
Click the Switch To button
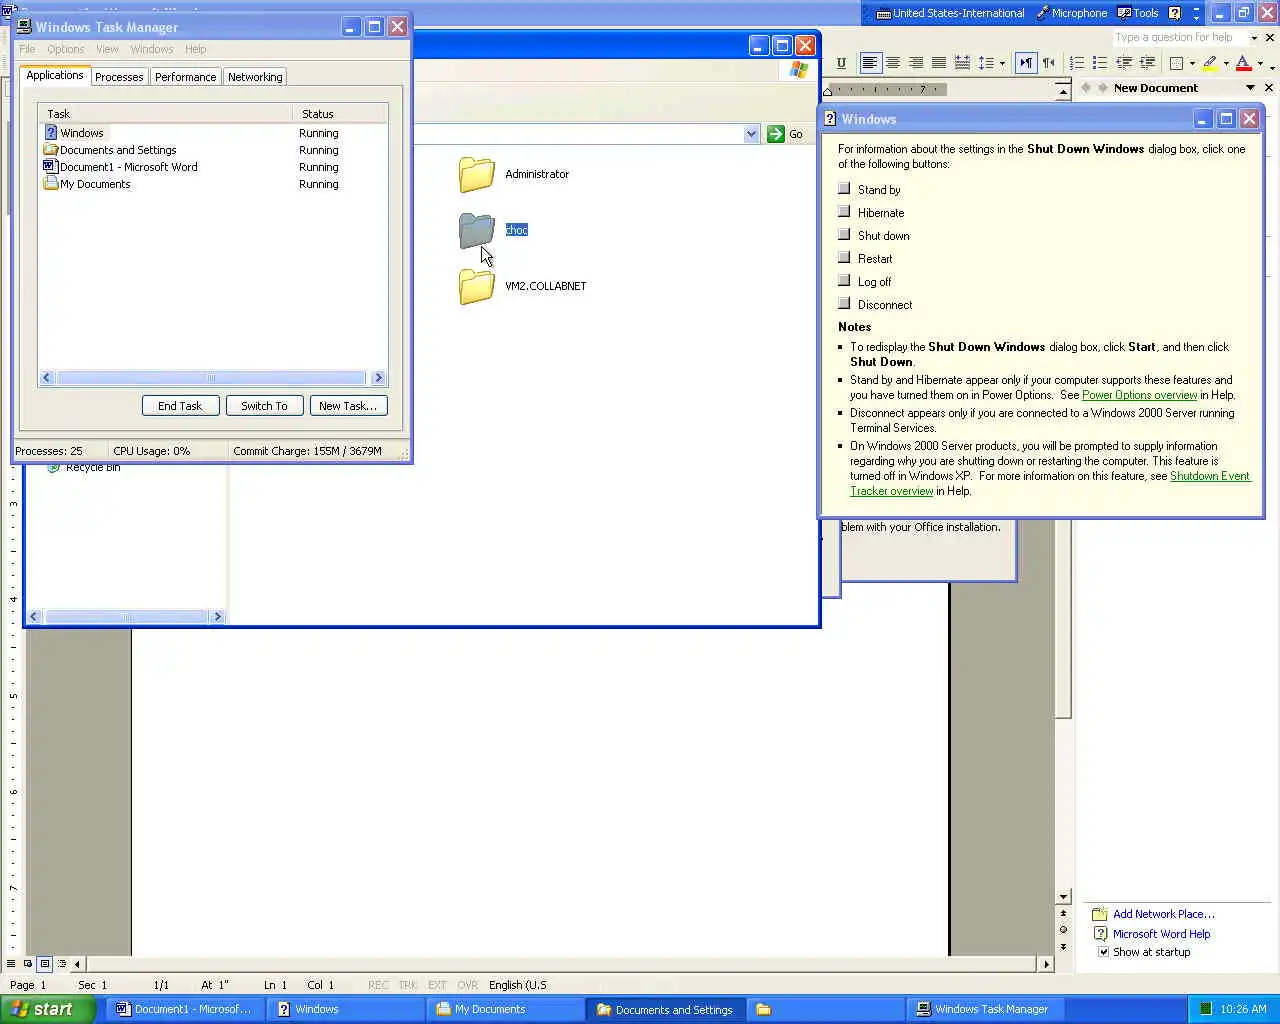(x=264, y=406)
